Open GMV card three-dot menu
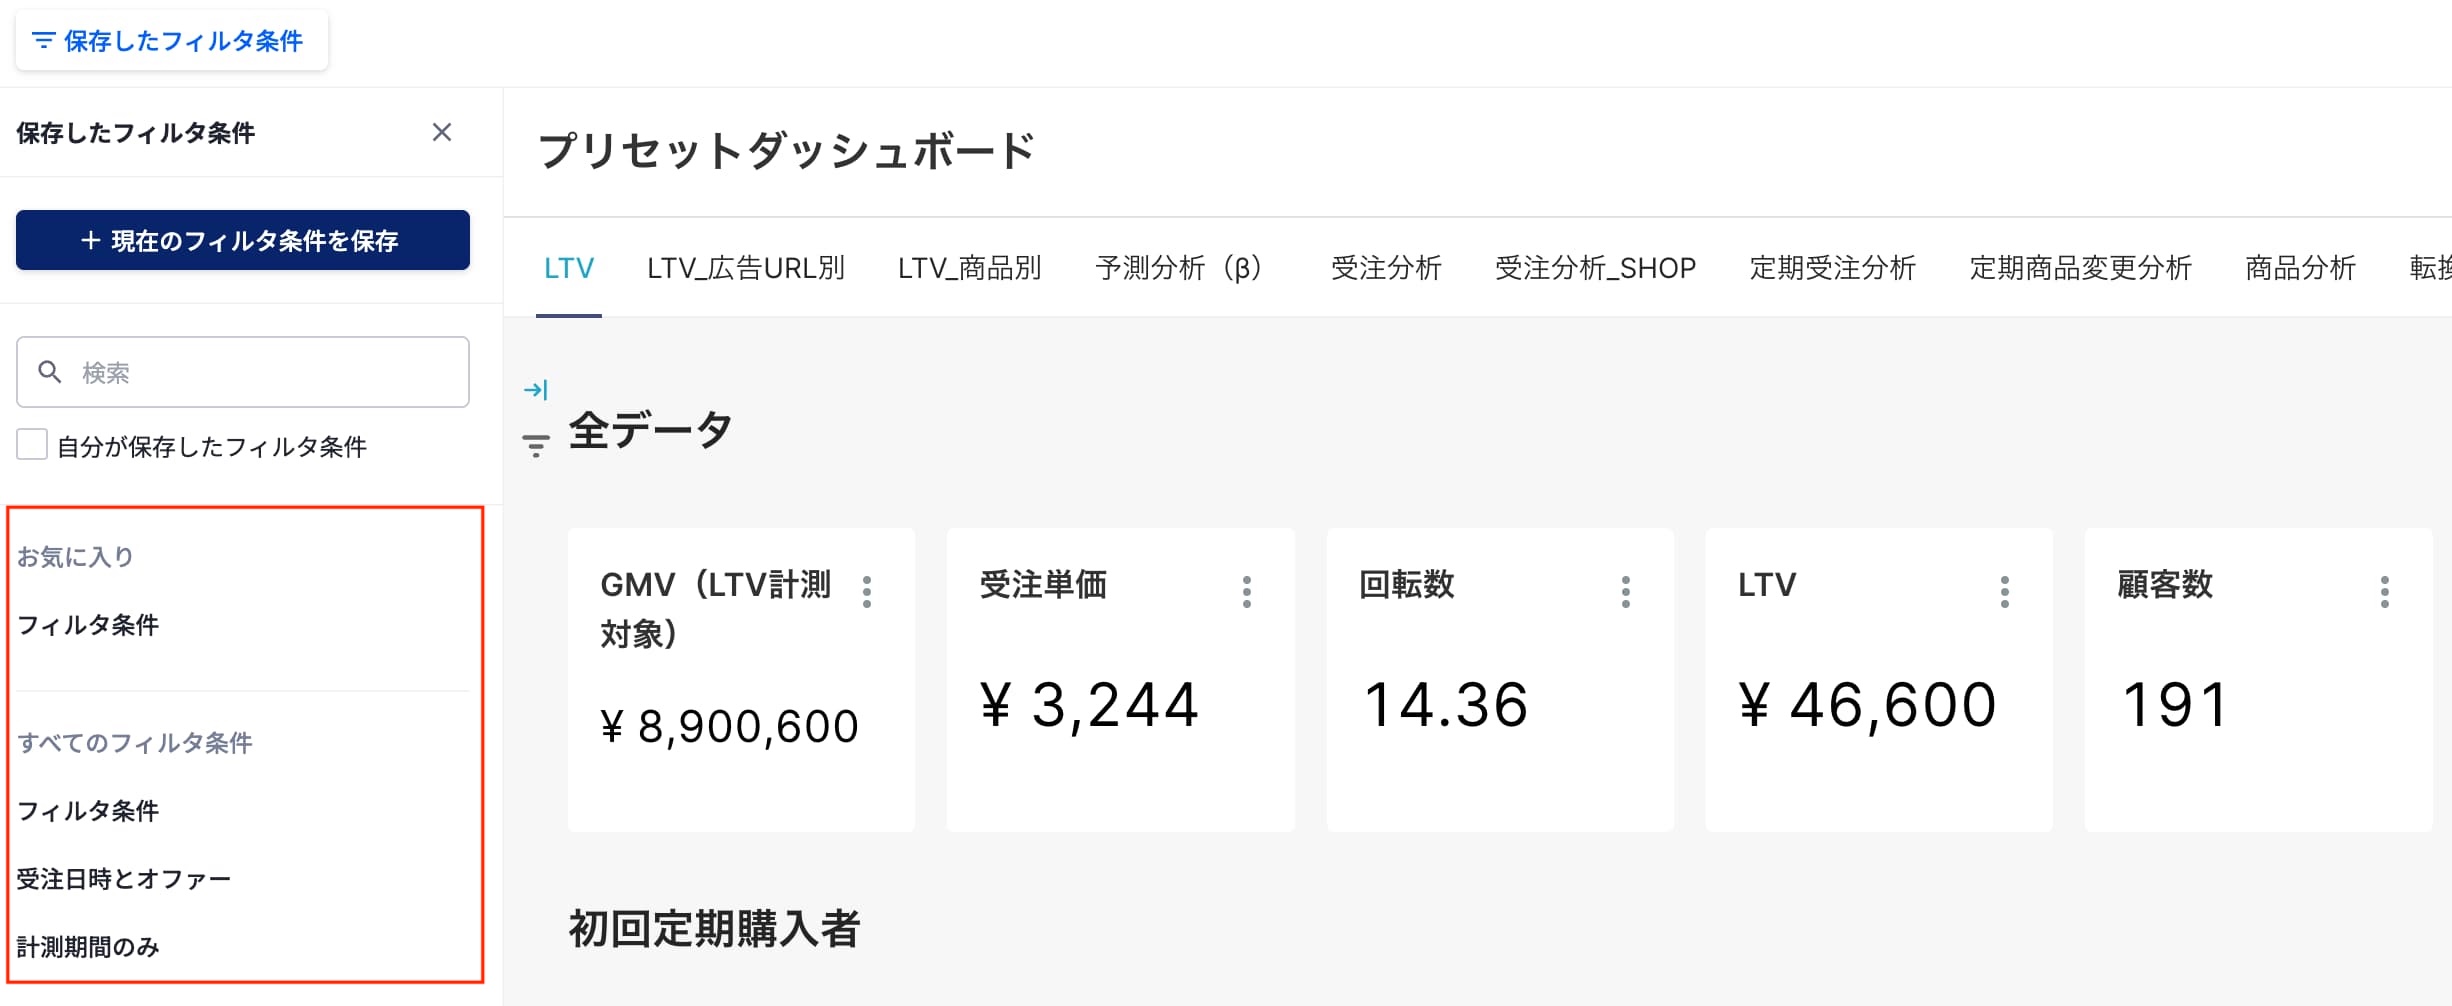 pyautogui.click(x=867, y=592)
